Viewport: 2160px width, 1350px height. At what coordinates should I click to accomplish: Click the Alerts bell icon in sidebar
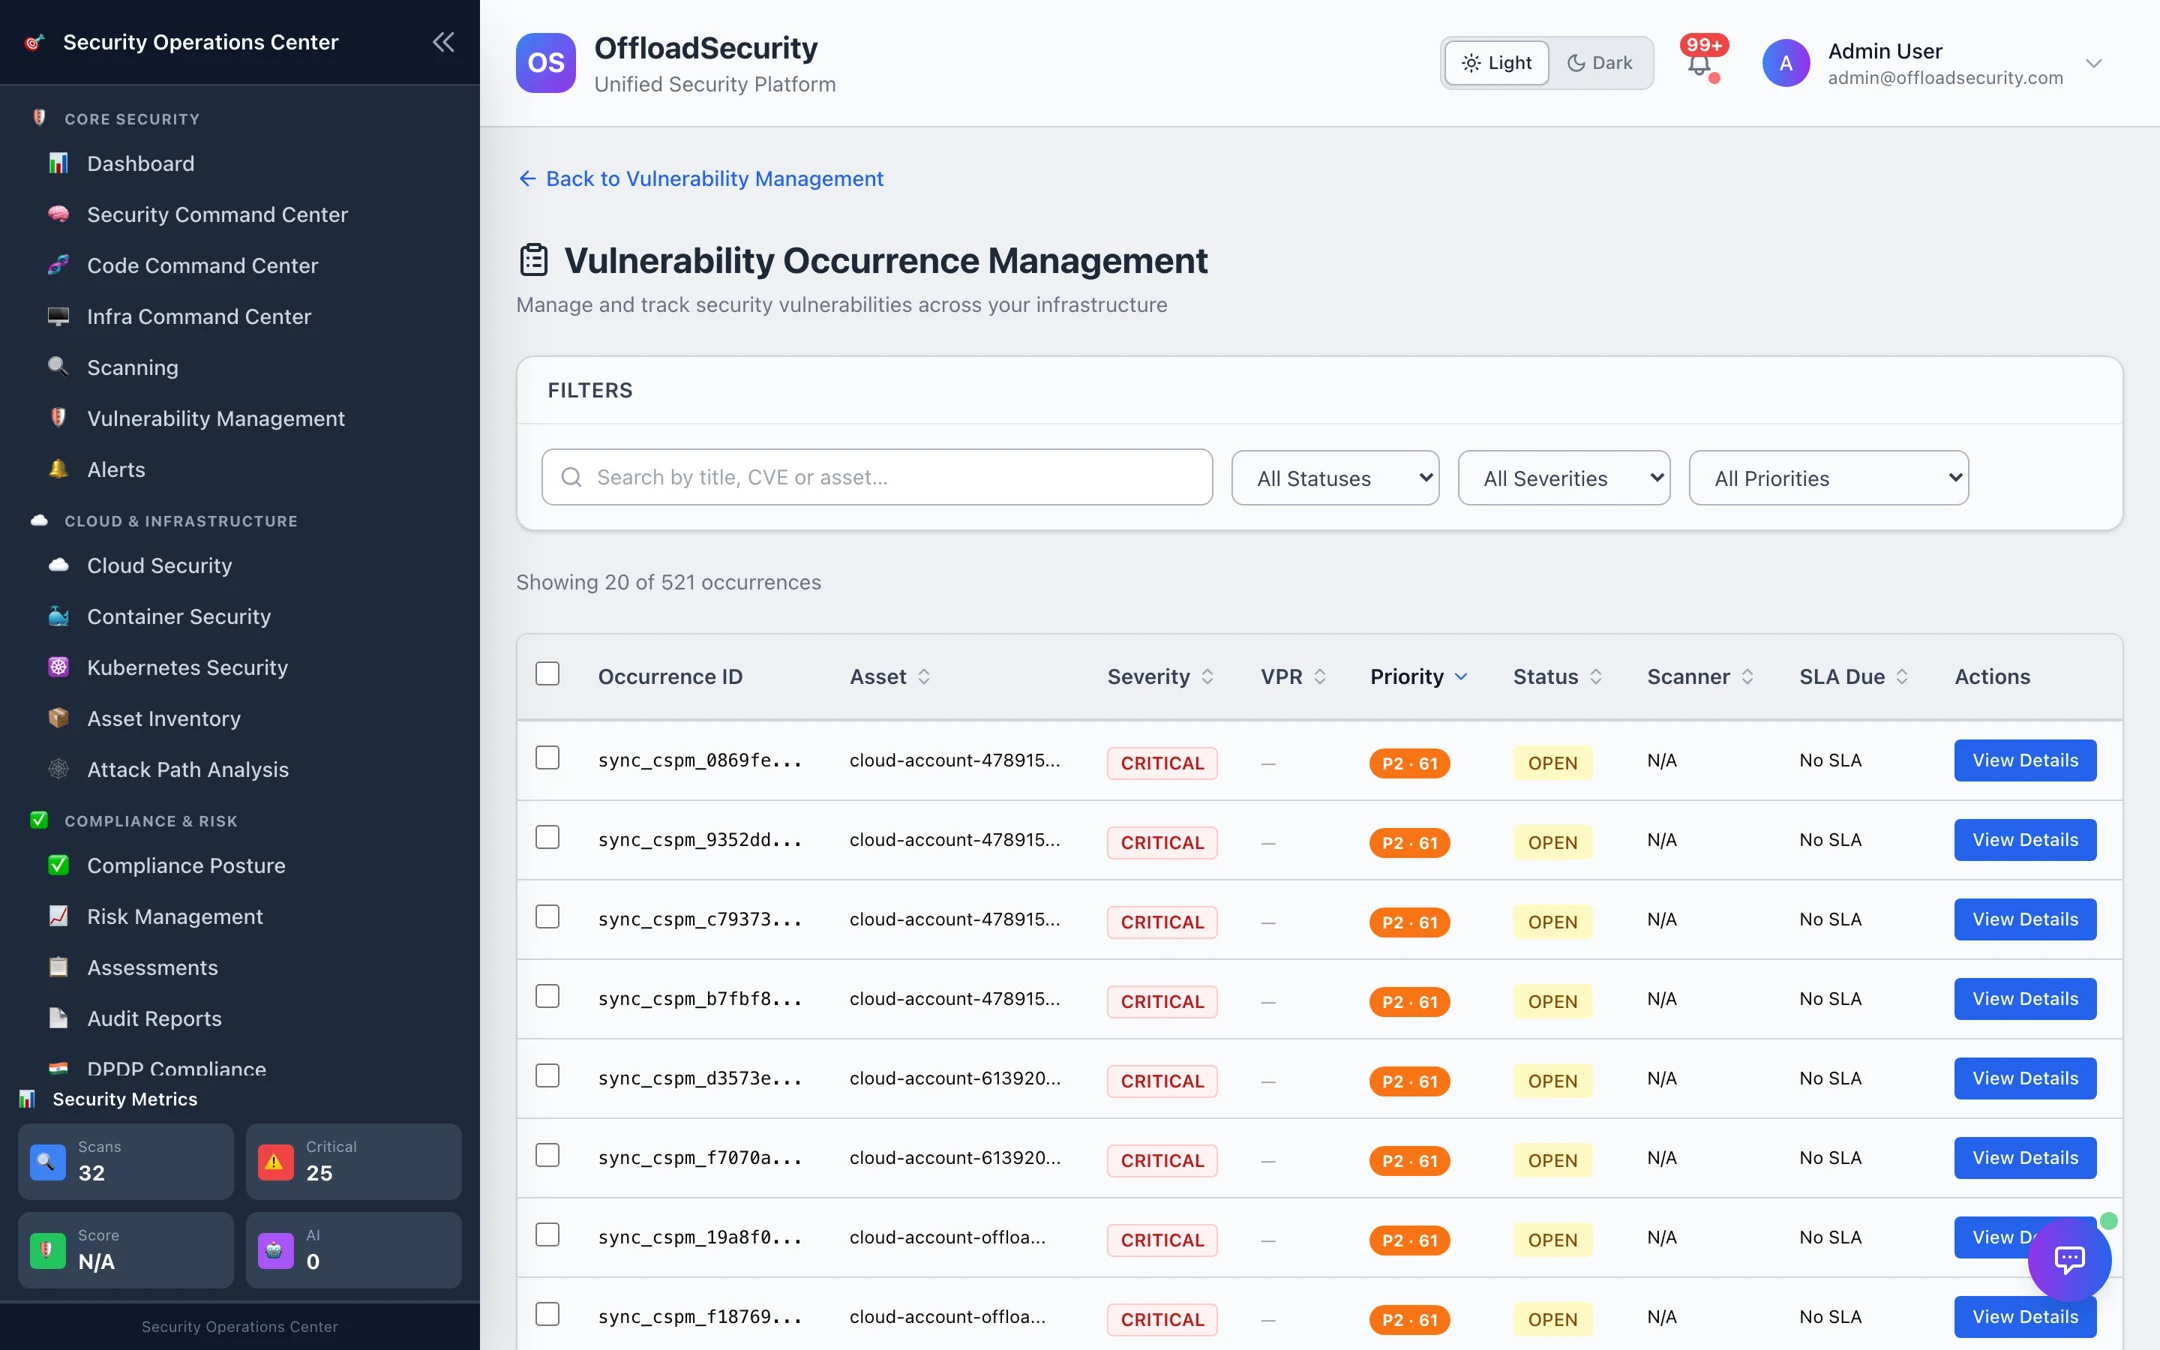[x=58, y=469]
